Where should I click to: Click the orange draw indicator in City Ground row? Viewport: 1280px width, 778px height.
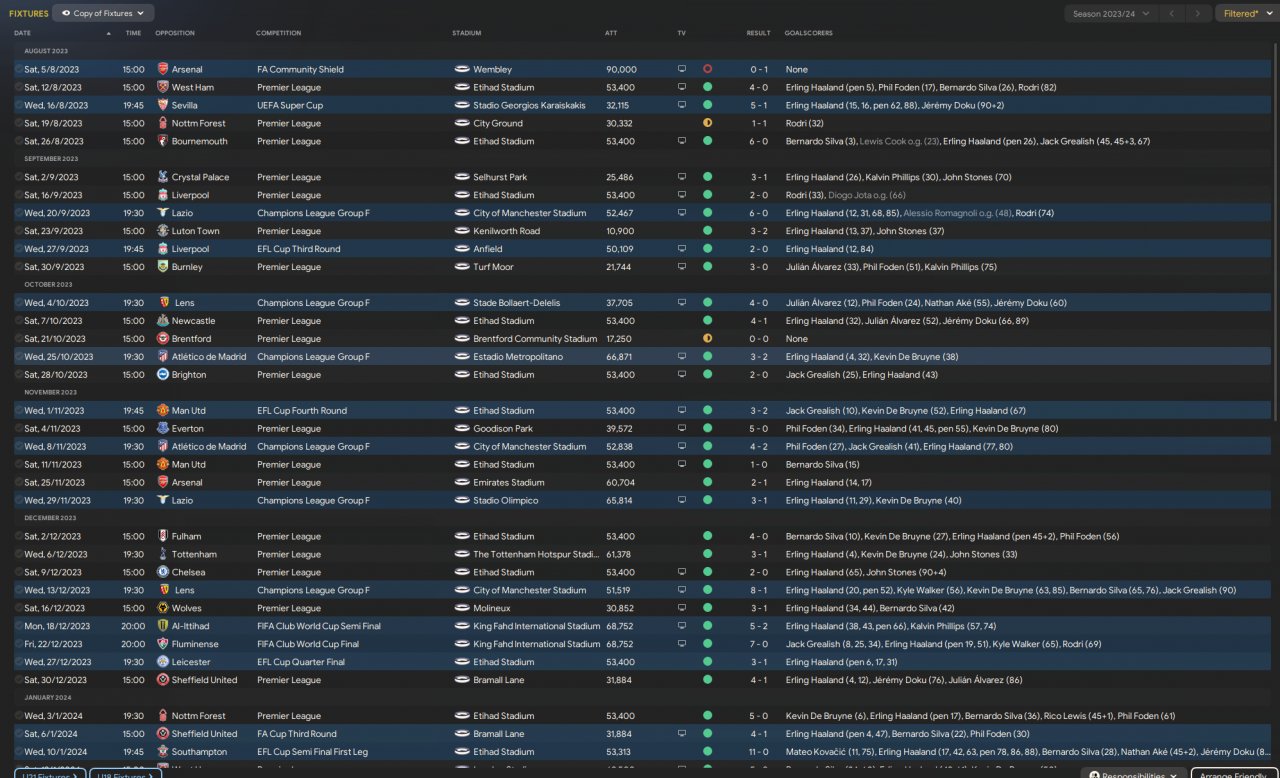pyautogui.click(x=707, y=123)
